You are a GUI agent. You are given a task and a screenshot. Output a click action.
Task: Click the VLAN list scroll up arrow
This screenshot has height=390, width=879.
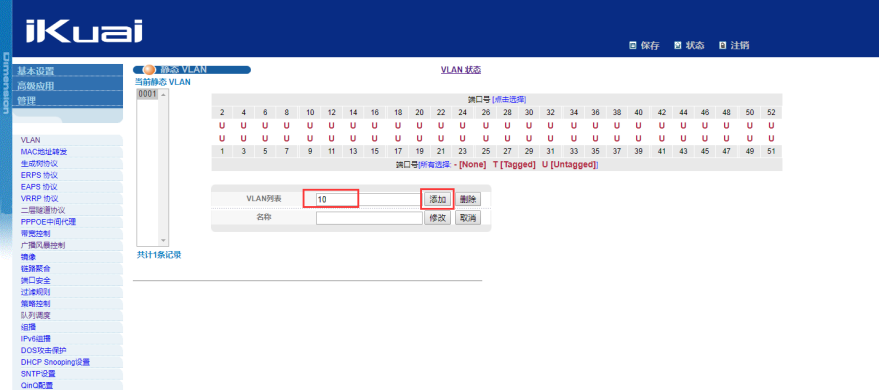[x=164, y=94]
